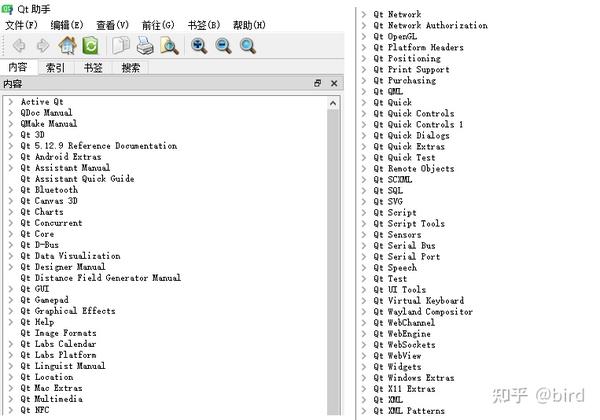600x420 pixels.
Task: Select Qt Canvas 3D entry
Action: [x=49, y=201]
